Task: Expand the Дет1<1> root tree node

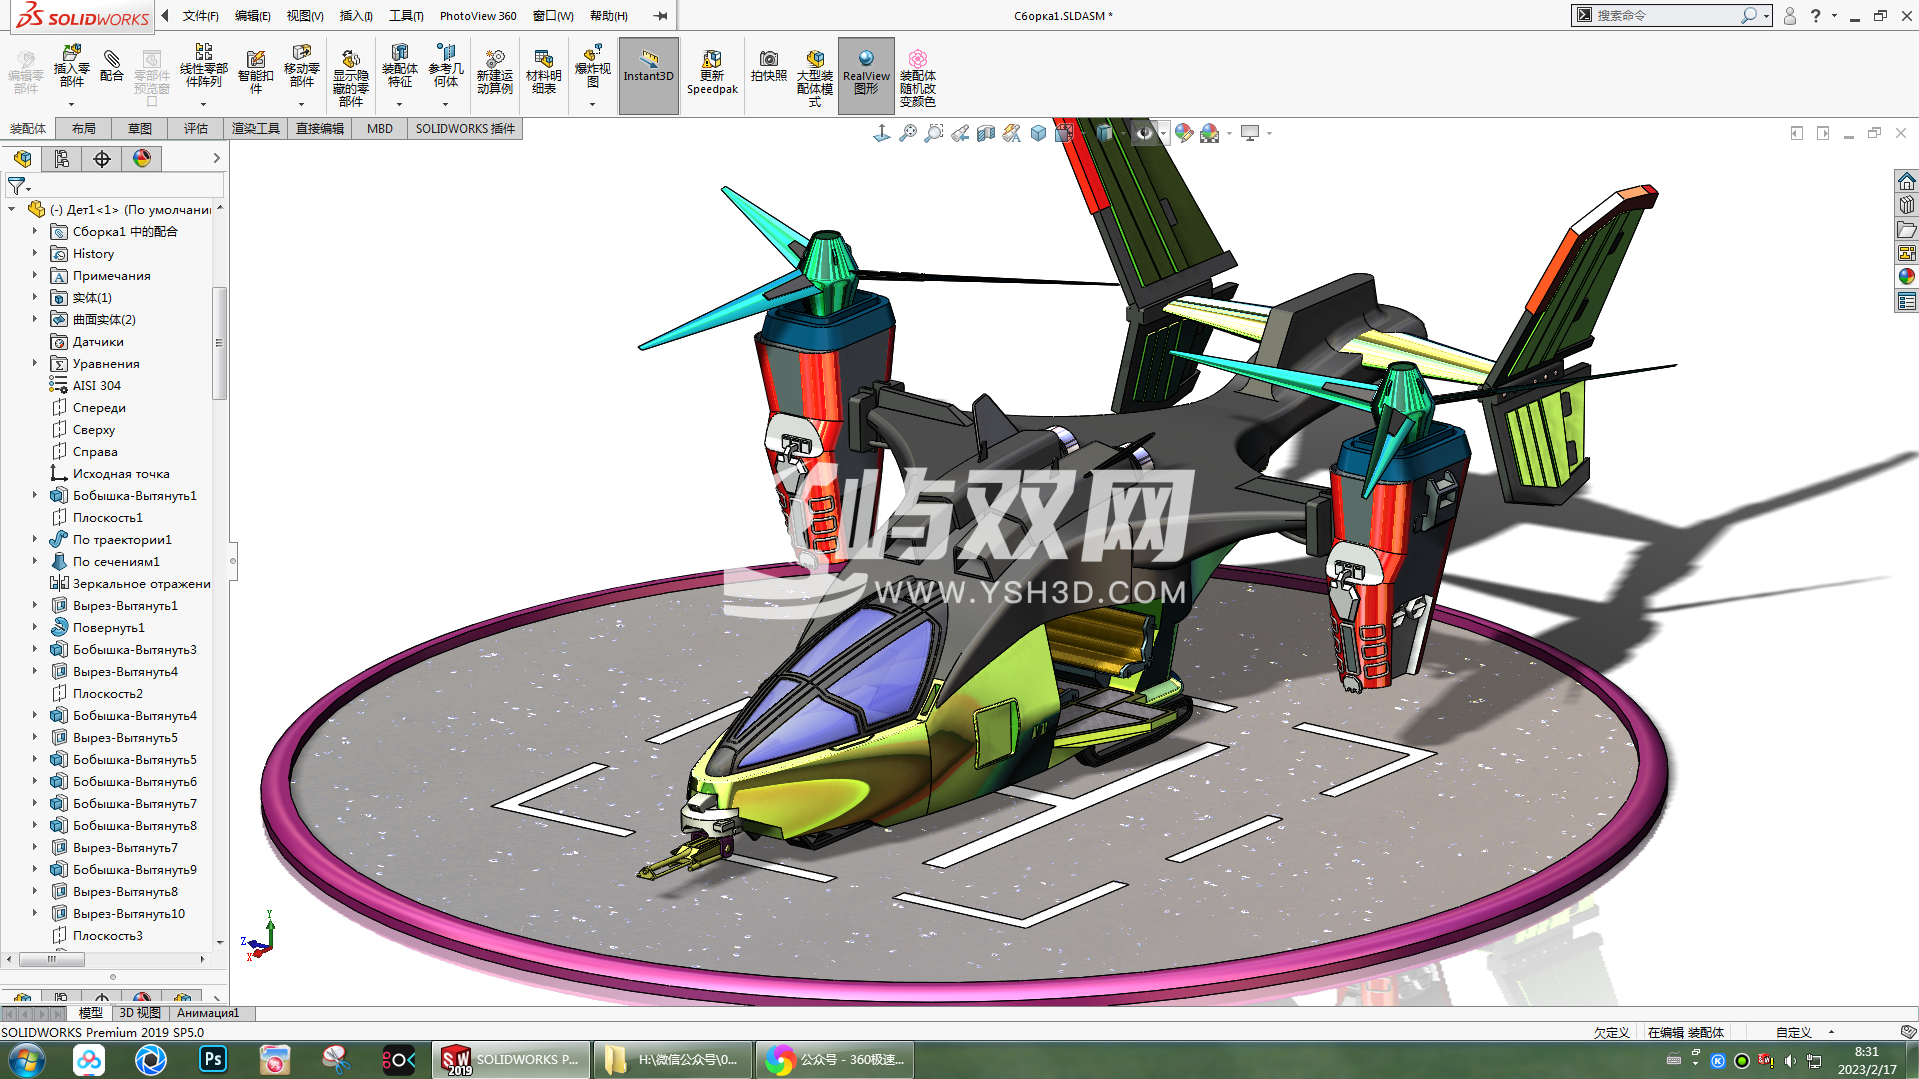Action: [12, 210]
